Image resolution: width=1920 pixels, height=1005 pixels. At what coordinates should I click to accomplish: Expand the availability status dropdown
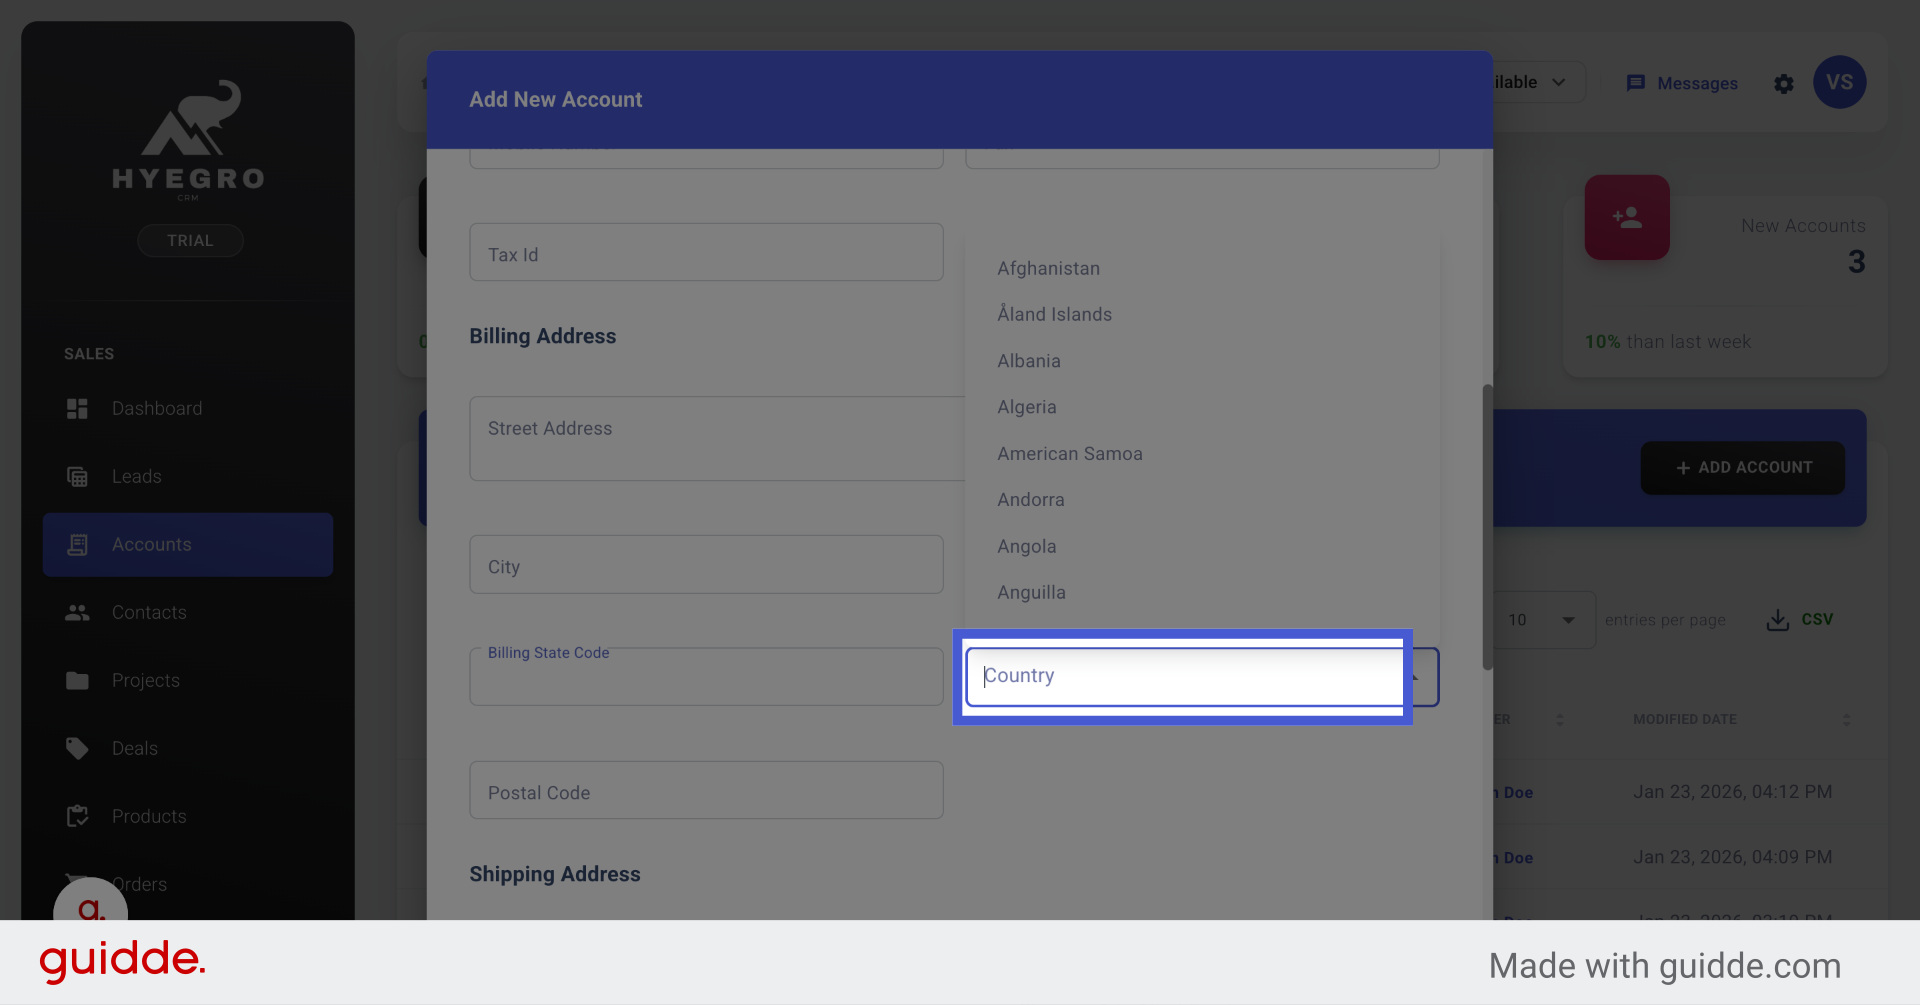pos(1557,82)
